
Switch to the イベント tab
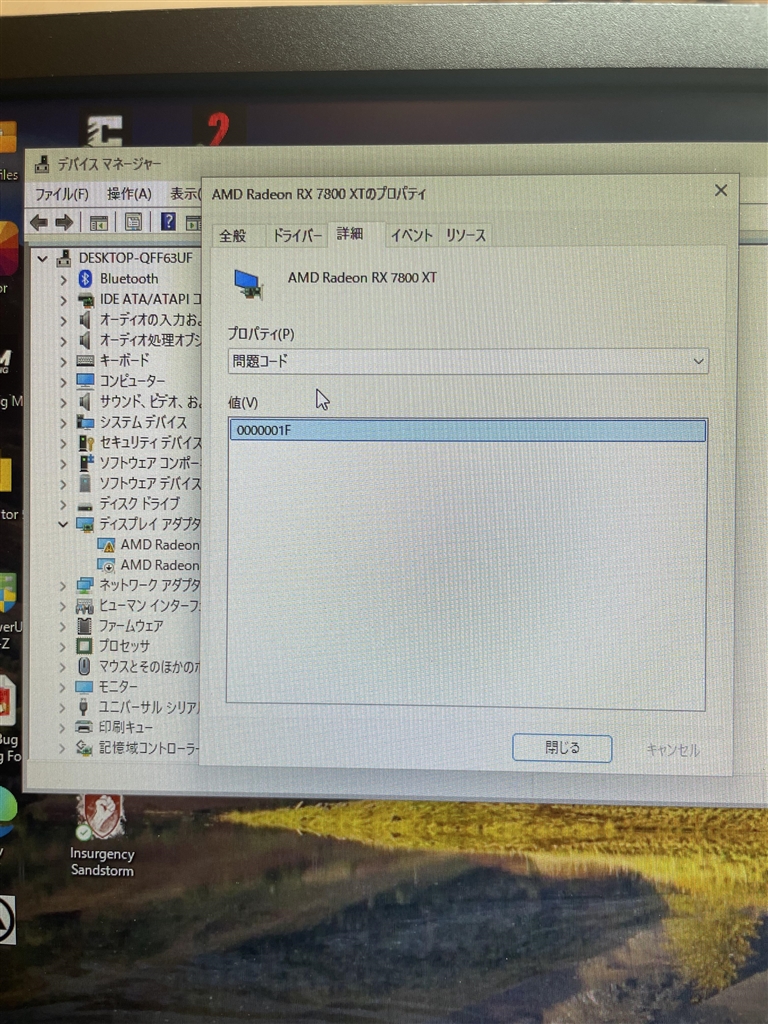(411, 235)
